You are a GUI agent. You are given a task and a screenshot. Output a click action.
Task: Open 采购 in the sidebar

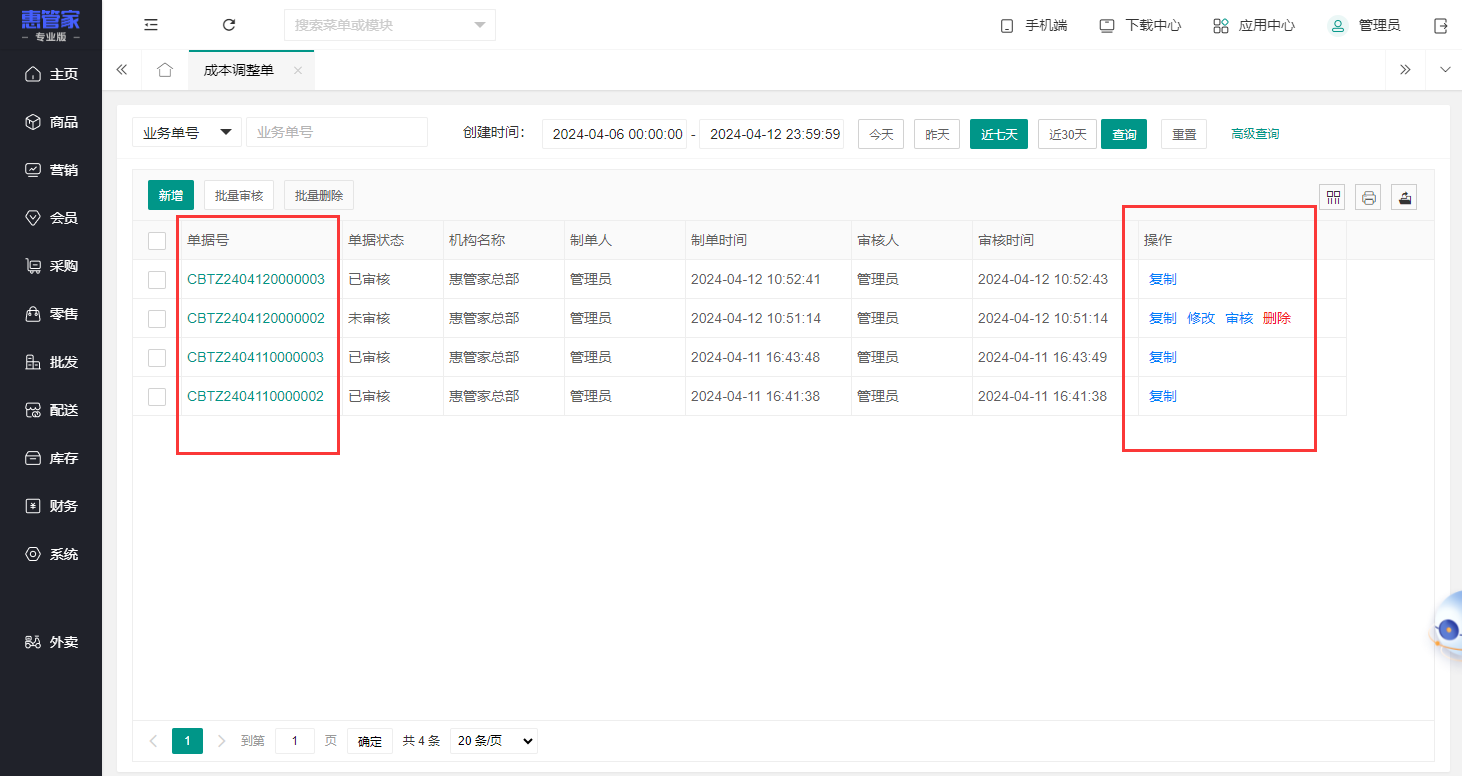(x=51, y=266)
